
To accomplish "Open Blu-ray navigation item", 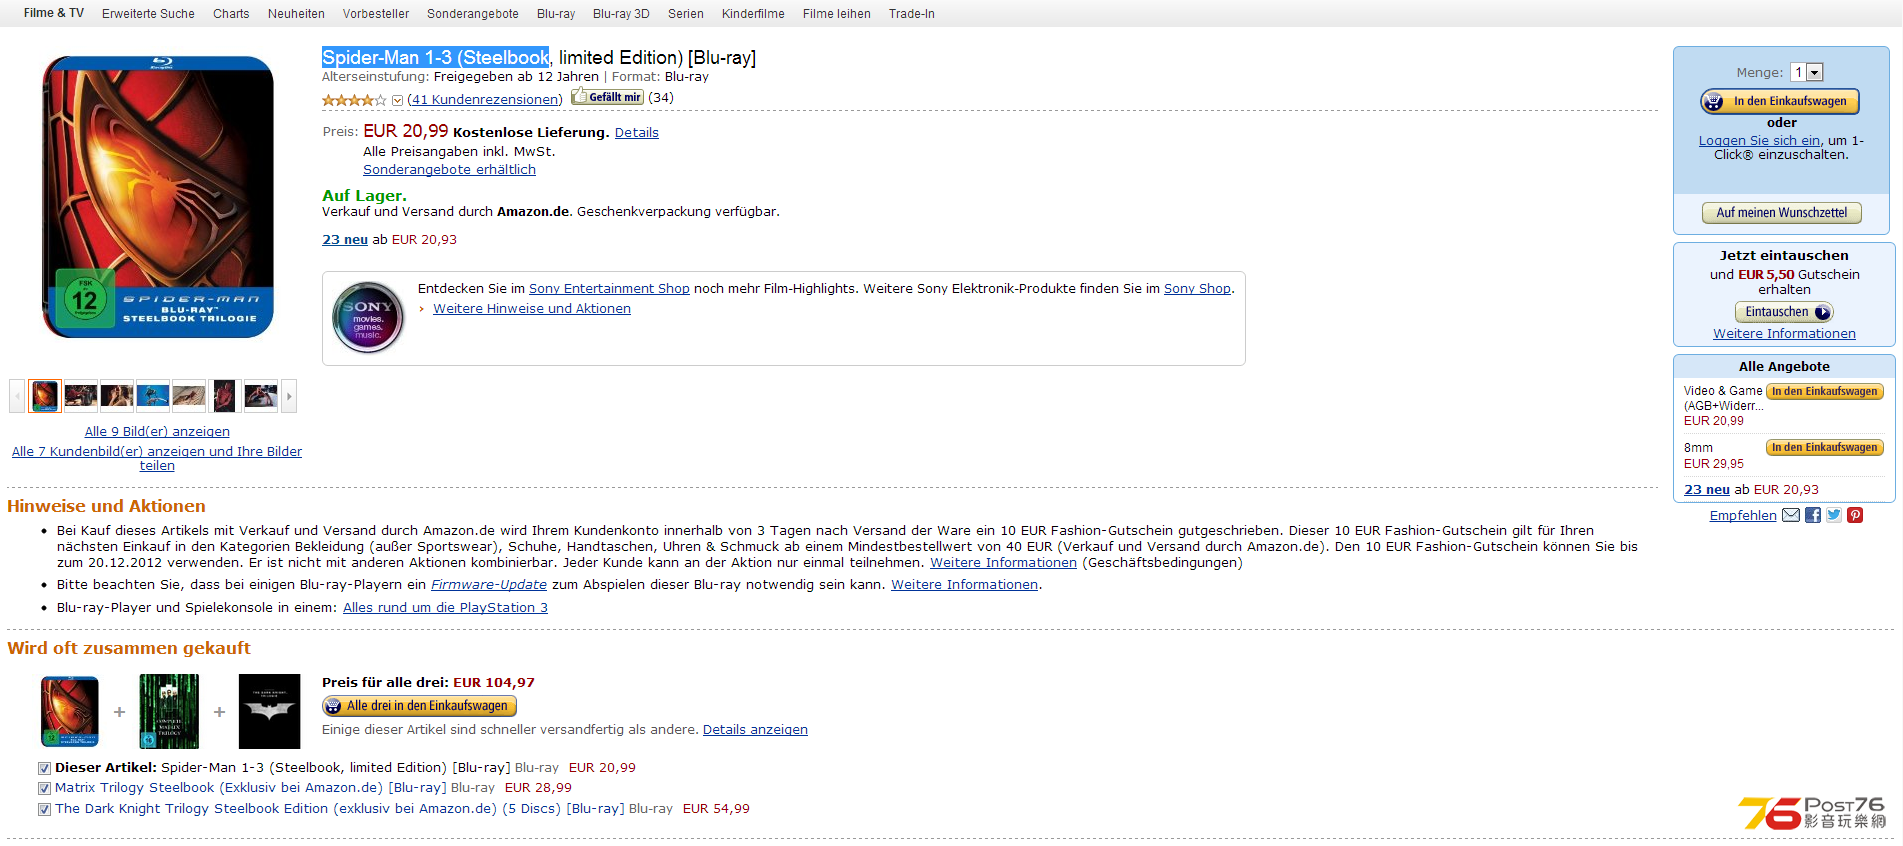I will click(556, 14).
